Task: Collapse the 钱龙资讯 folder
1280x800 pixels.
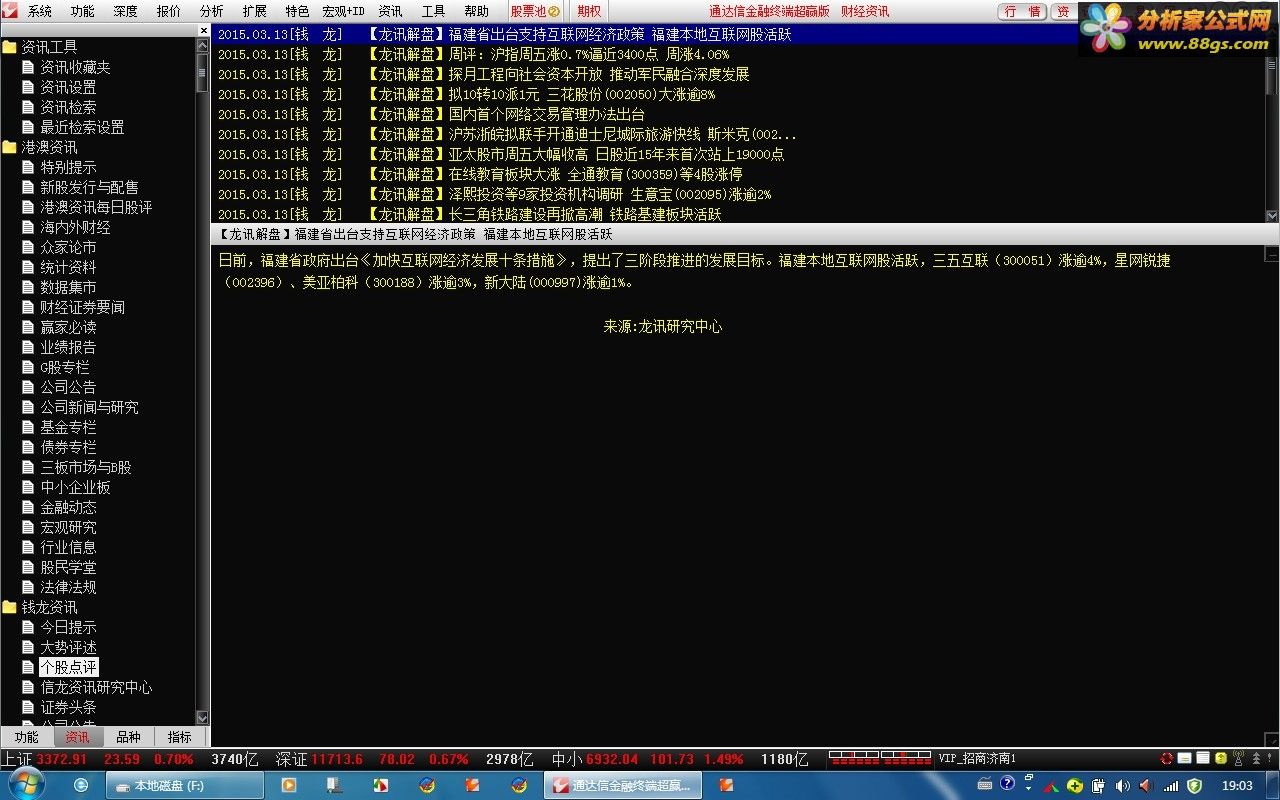Action: (49, 607)
